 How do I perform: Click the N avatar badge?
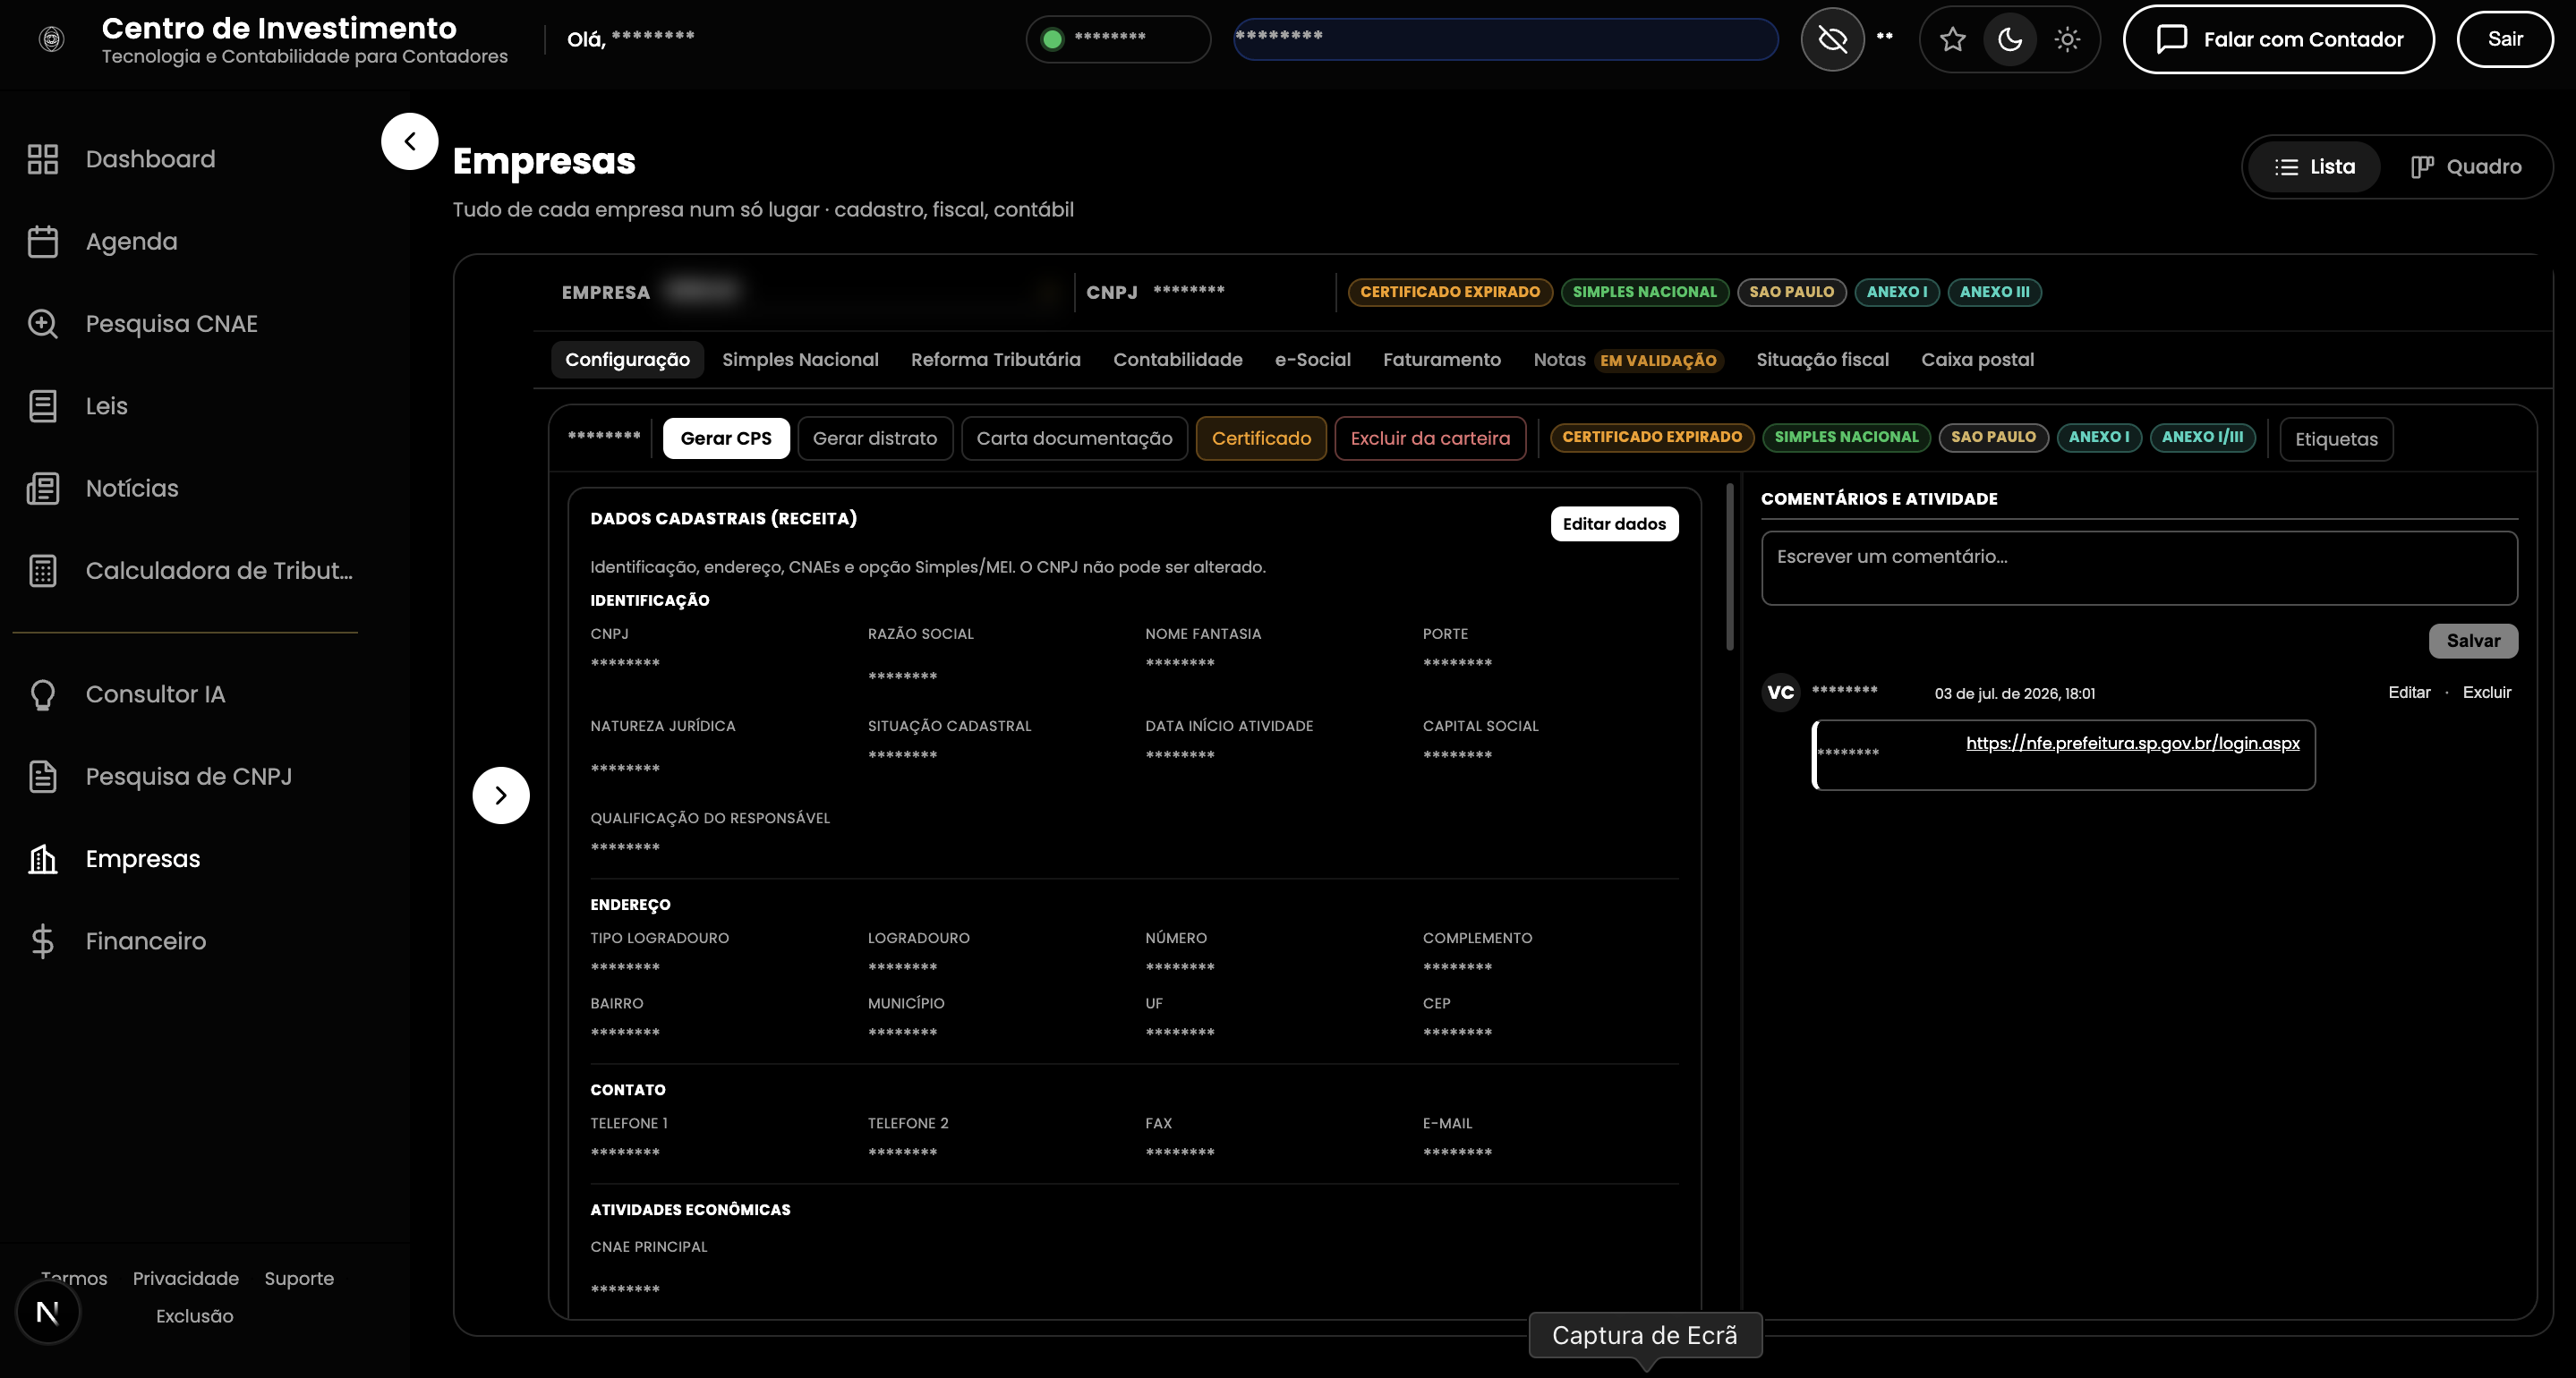tap(47, 1312)
